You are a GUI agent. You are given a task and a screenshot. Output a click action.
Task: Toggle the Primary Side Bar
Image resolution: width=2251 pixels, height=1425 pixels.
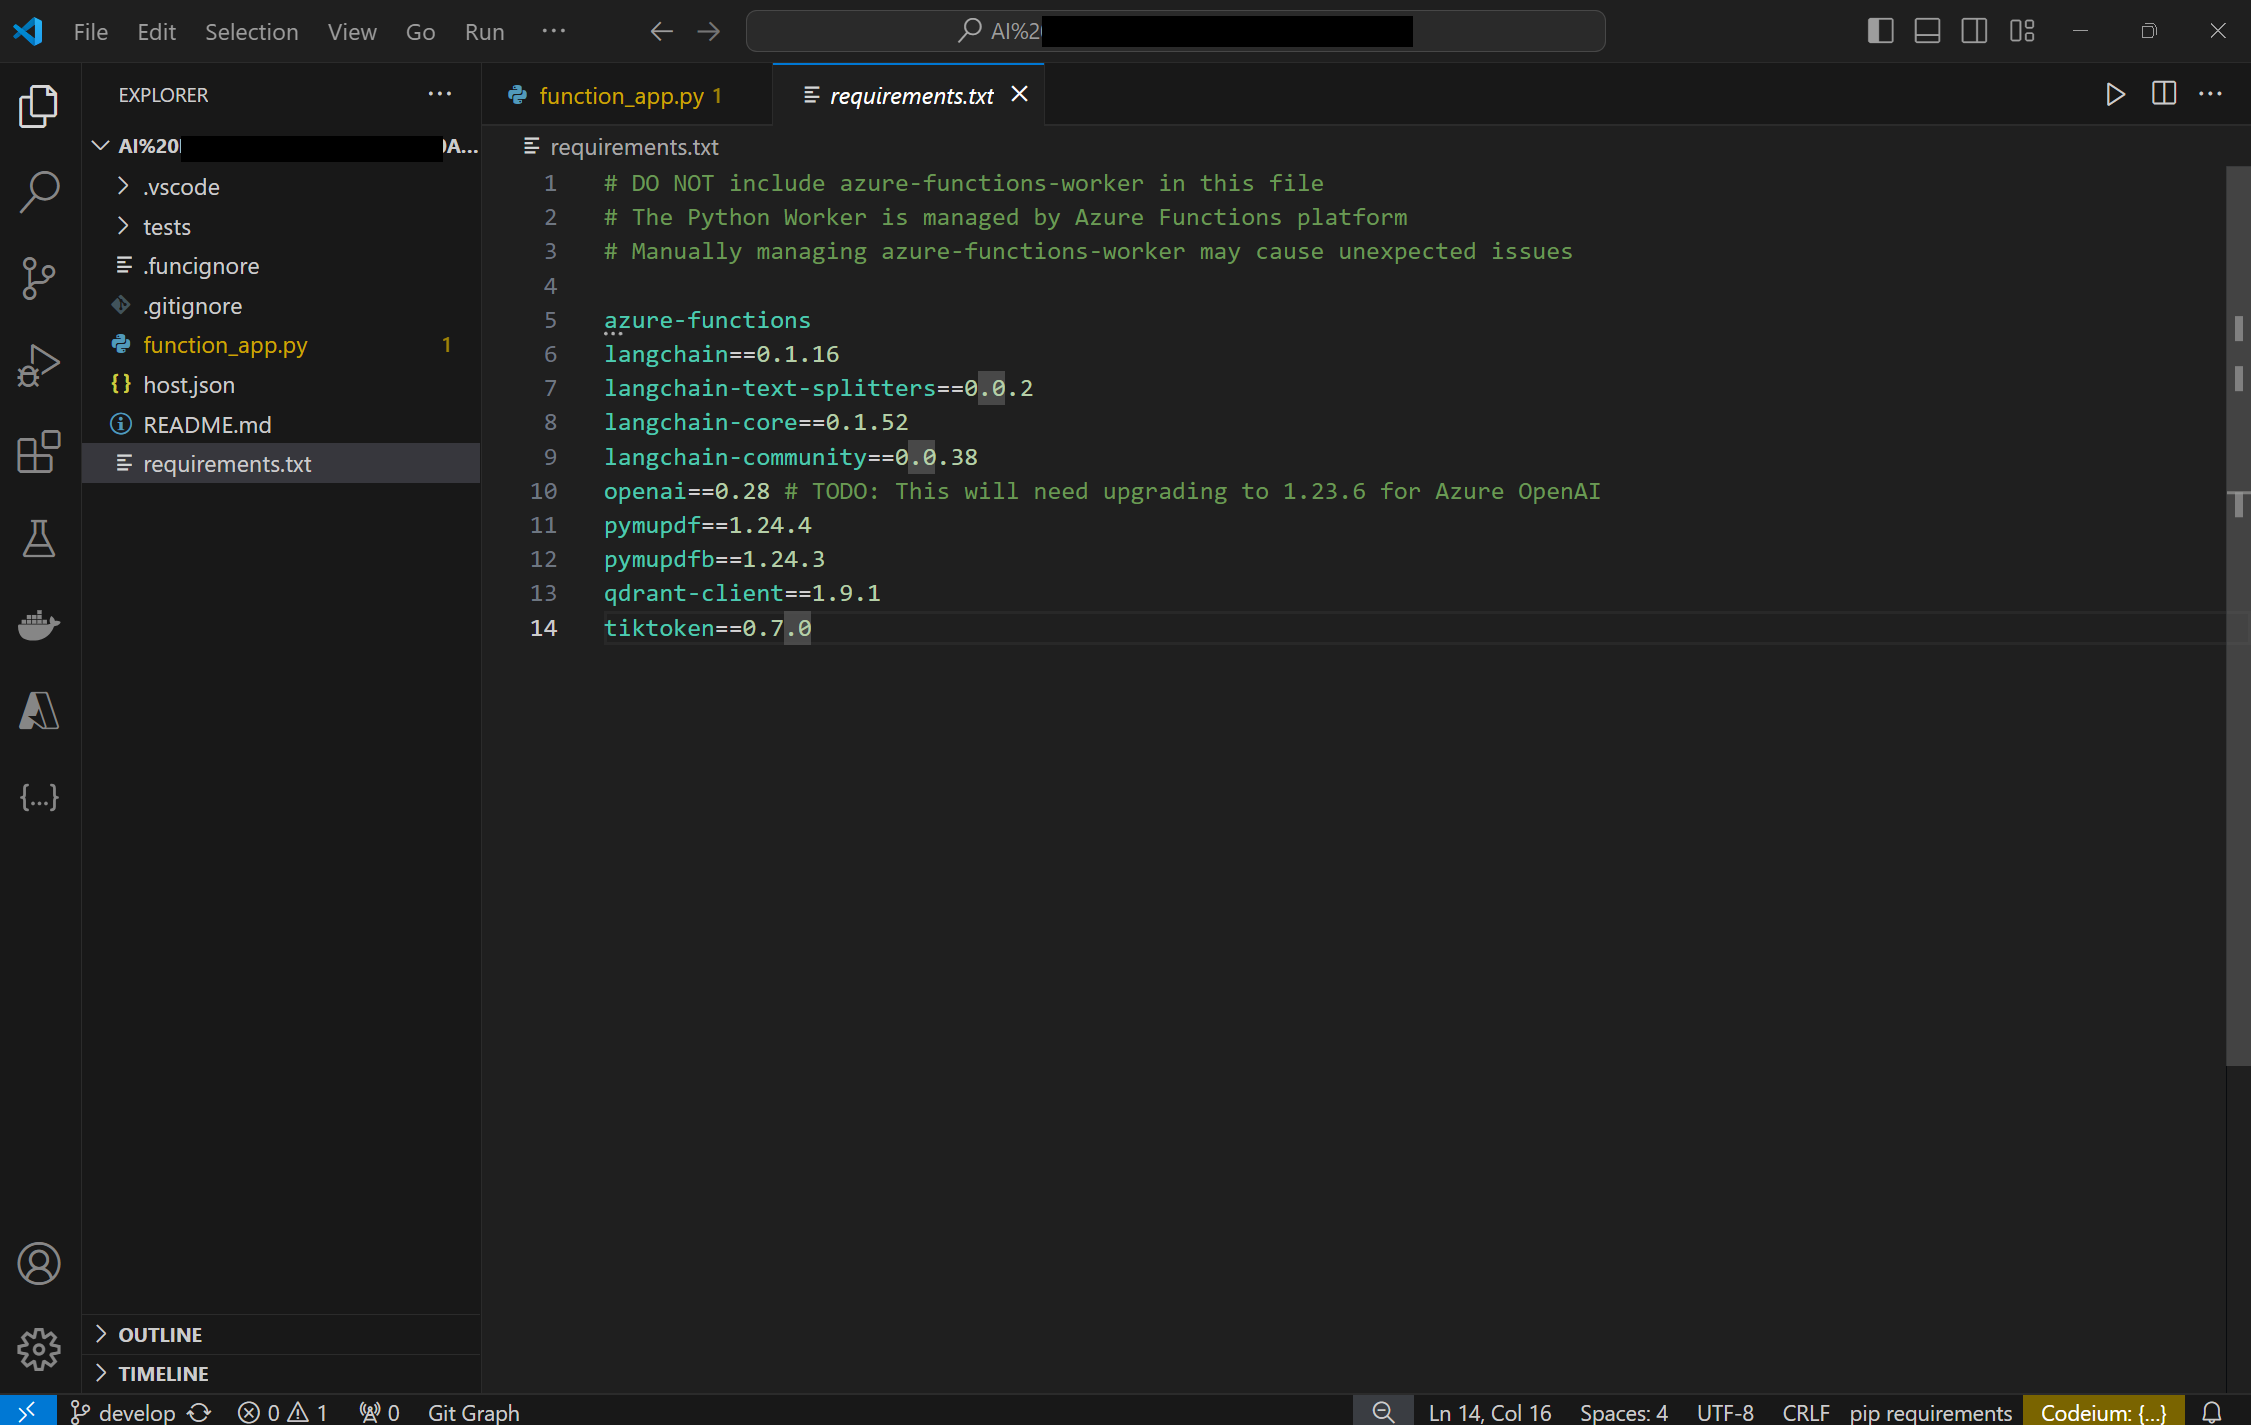1880,31
